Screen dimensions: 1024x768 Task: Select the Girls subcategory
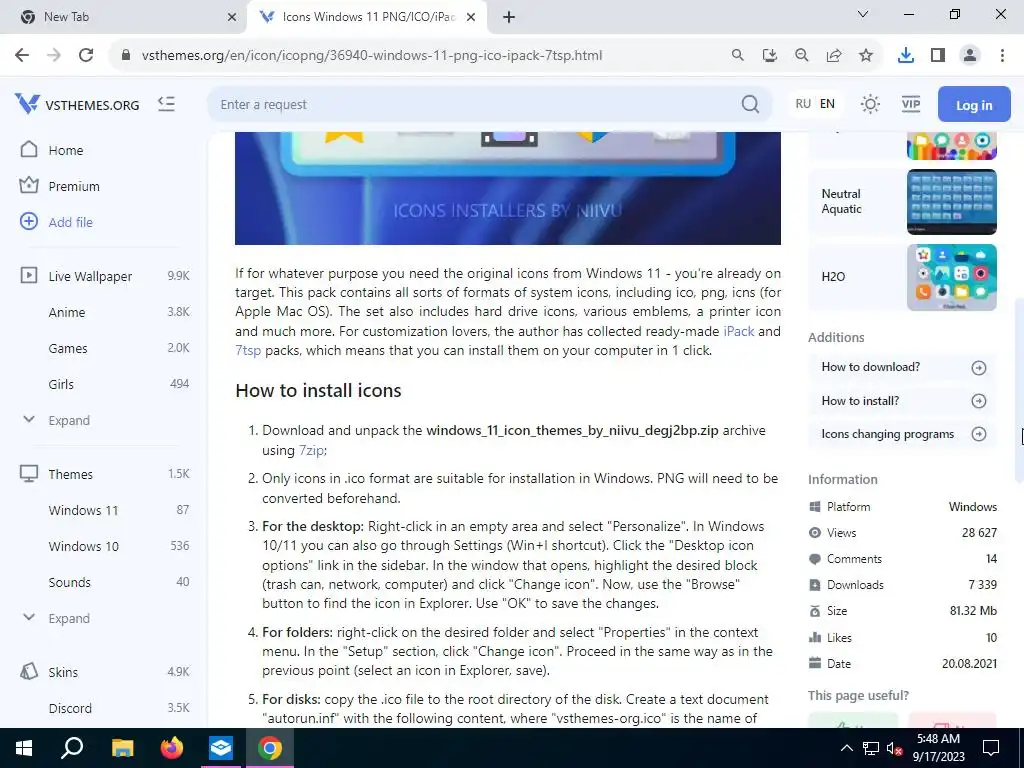(61, 384)
